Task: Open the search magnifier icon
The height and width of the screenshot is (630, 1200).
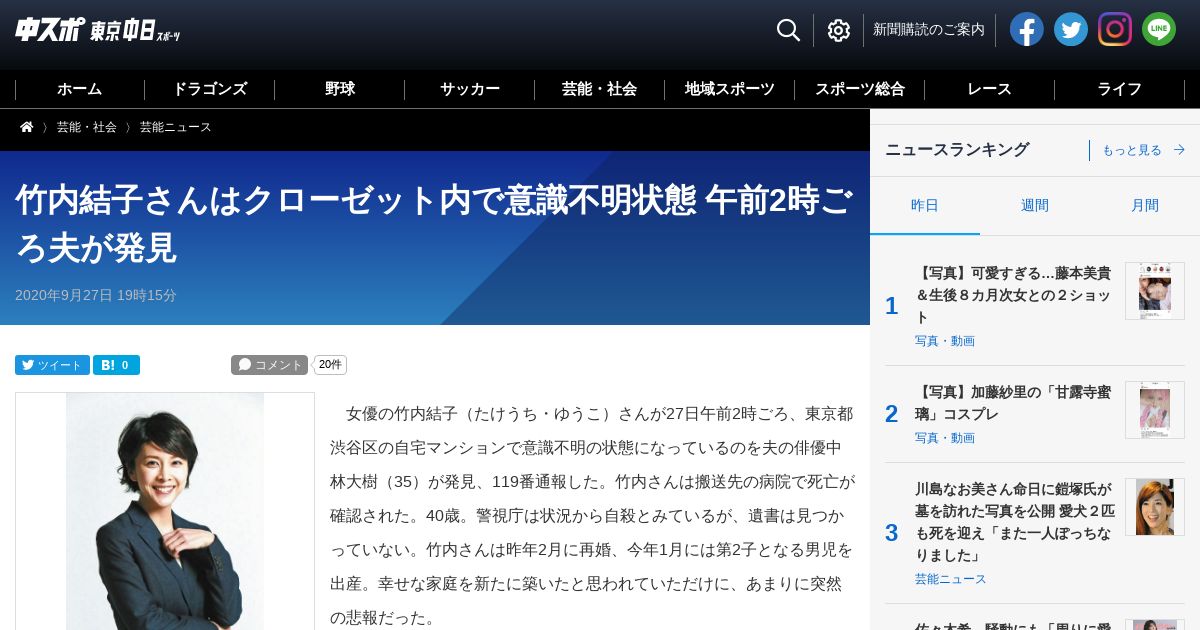Action: click(x=788, y=30)
